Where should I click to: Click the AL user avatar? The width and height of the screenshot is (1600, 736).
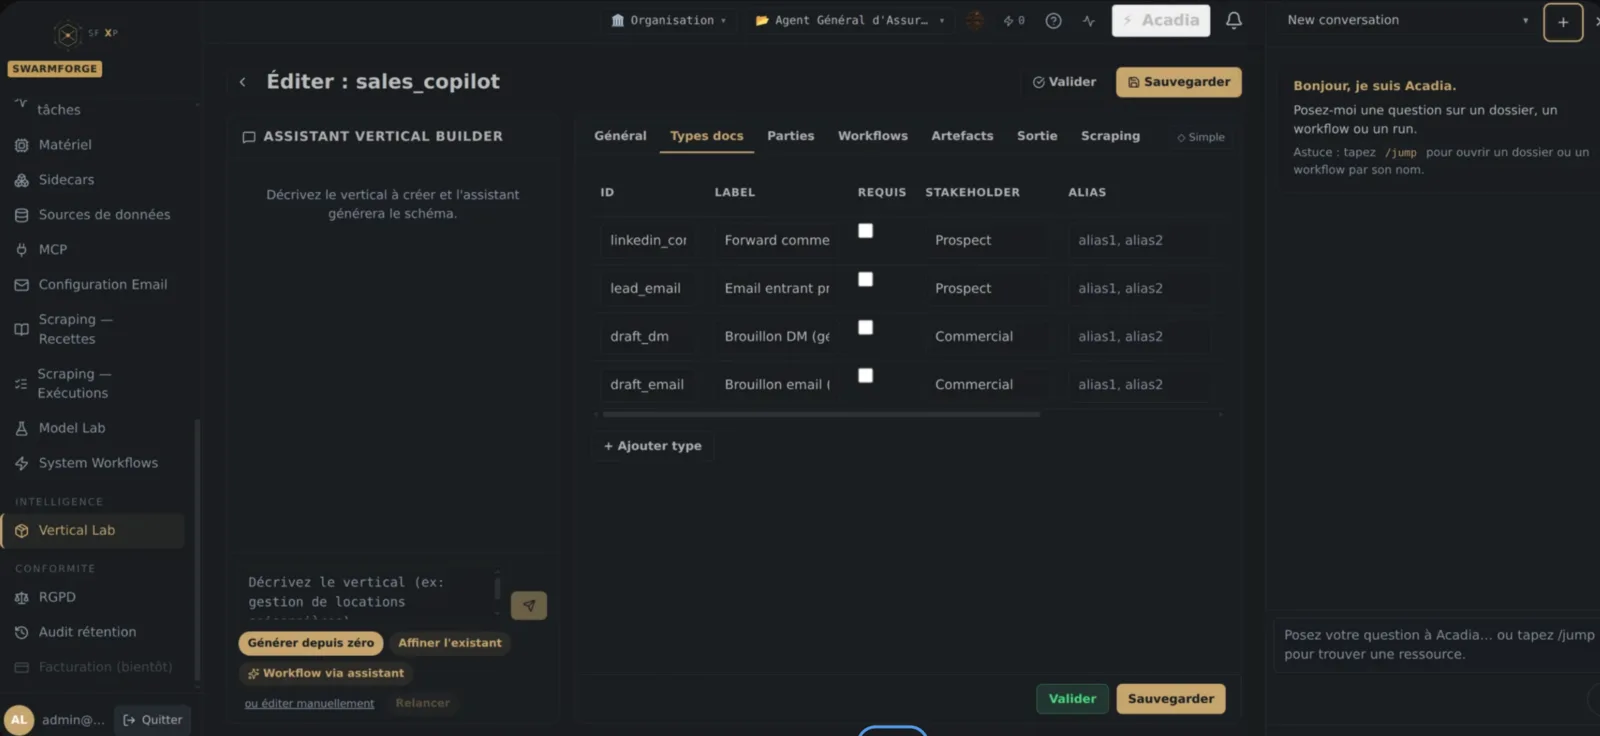(19, 719)
